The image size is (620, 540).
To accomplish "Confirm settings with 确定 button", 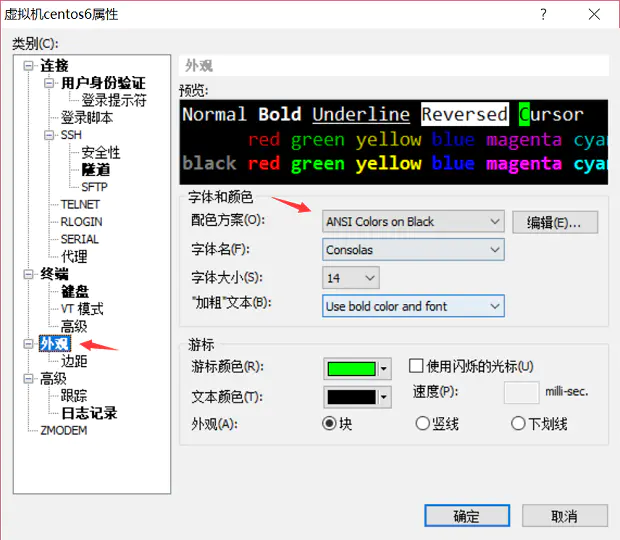I will pyautogui.click(x=467, y=515).
